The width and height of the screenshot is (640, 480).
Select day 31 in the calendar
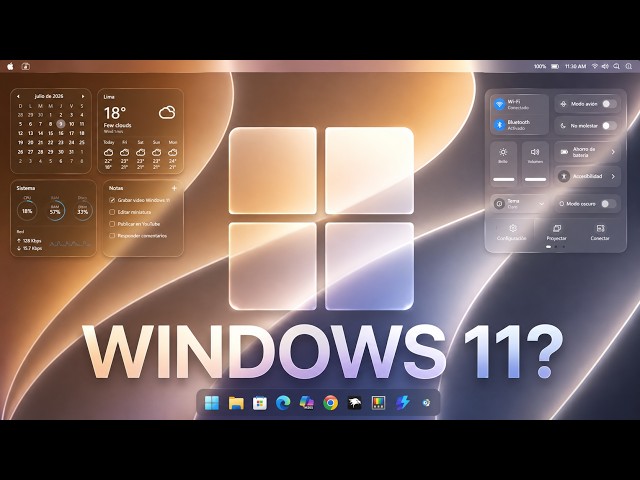pos(71,152)
